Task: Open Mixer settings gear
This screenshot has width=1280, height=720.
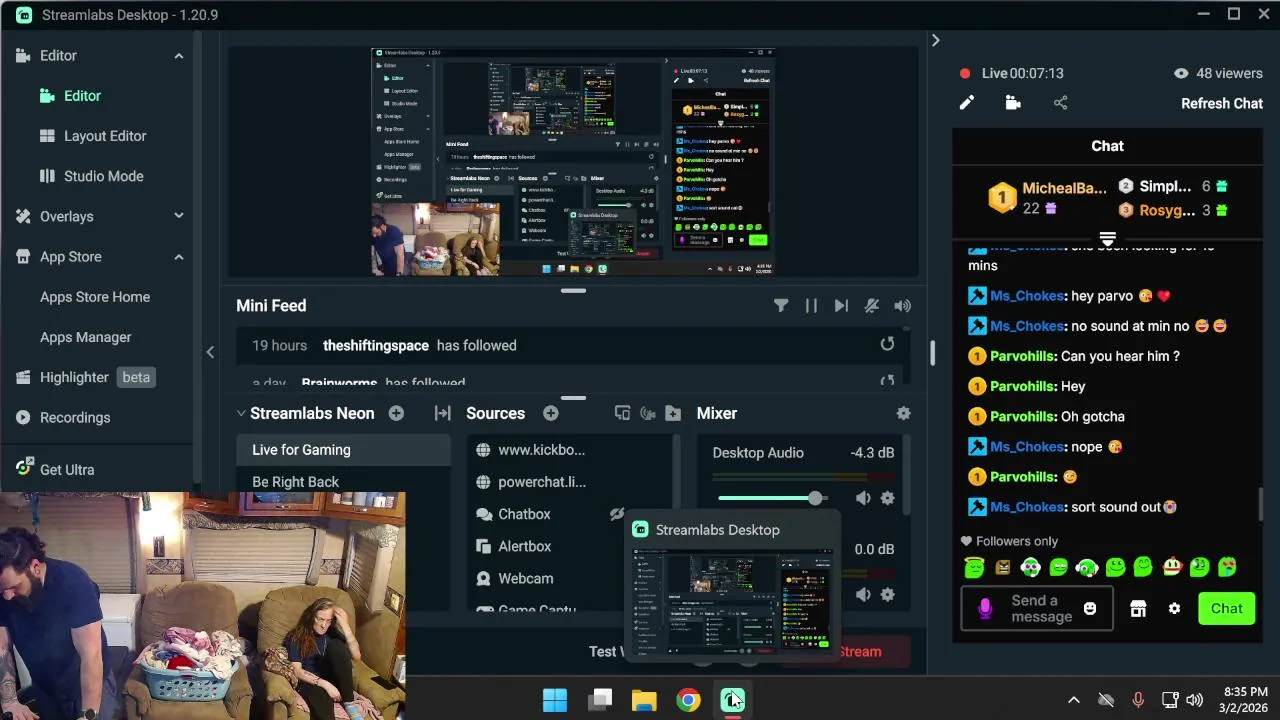Action: pos(904,413)
